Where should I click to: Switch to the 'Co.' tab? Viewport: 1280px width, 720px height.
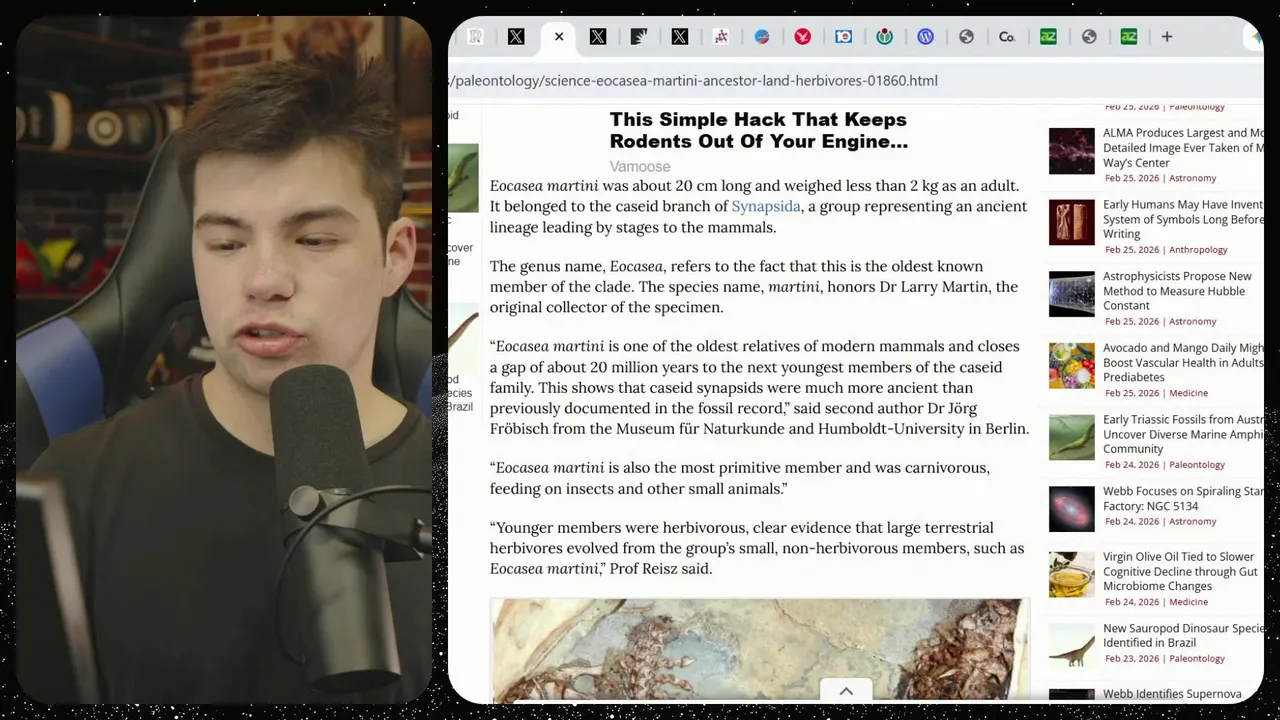(1007, 37)
